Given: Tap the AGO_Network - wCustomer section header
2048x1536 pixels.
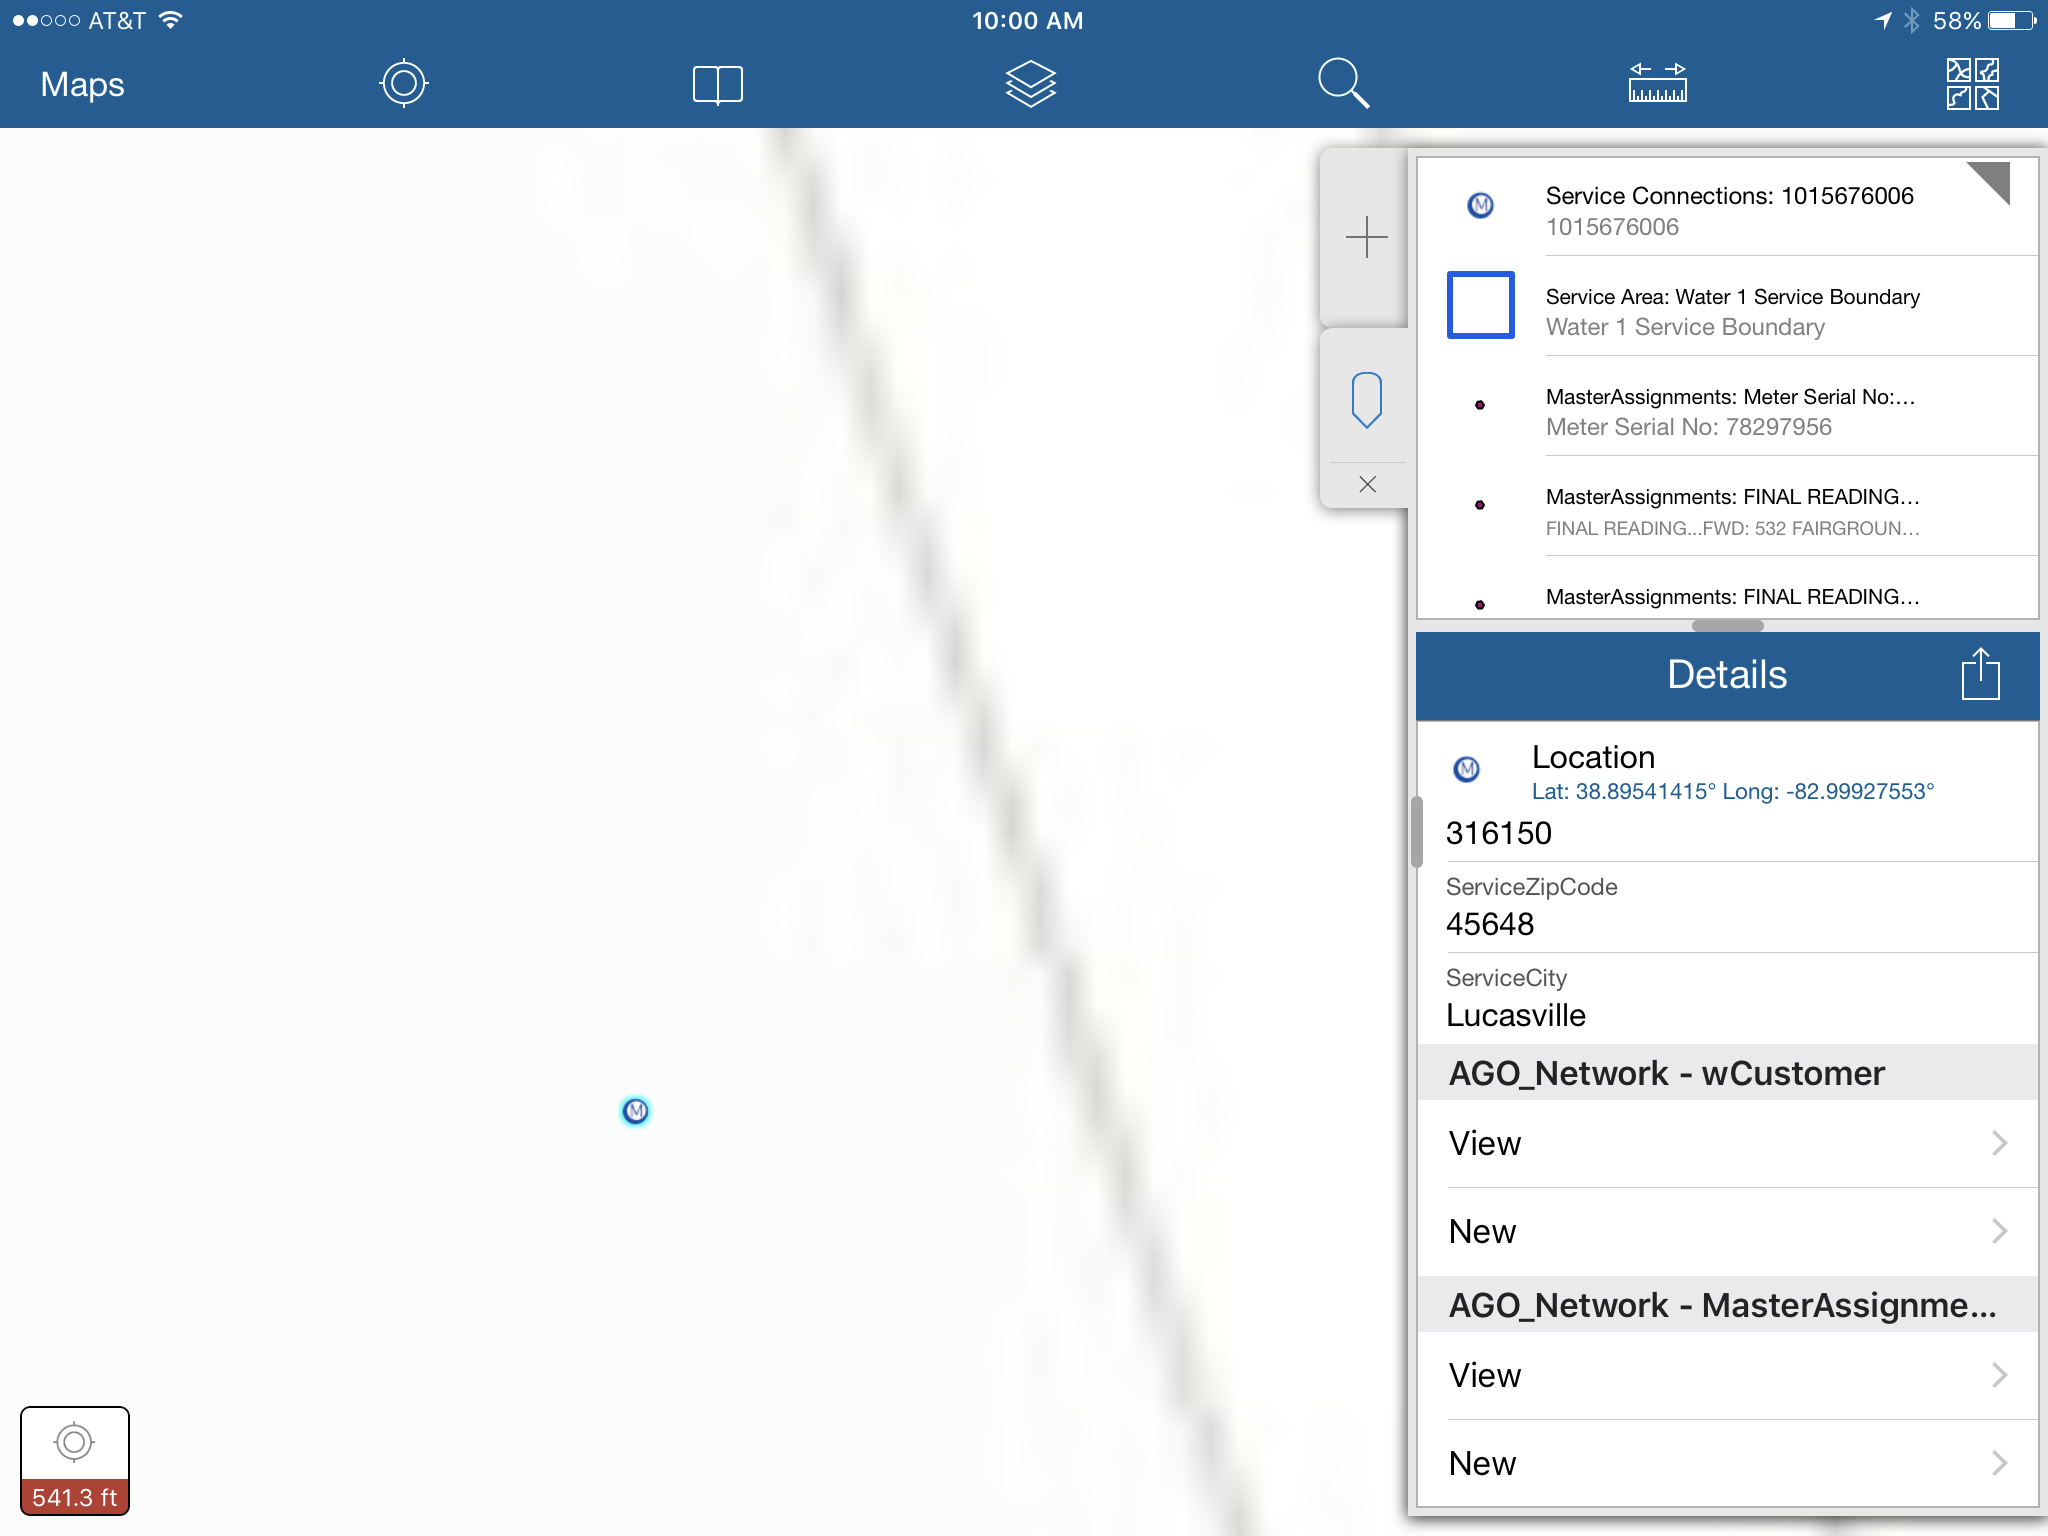Looking at the screenshot, I should tap(1728, 1073).
